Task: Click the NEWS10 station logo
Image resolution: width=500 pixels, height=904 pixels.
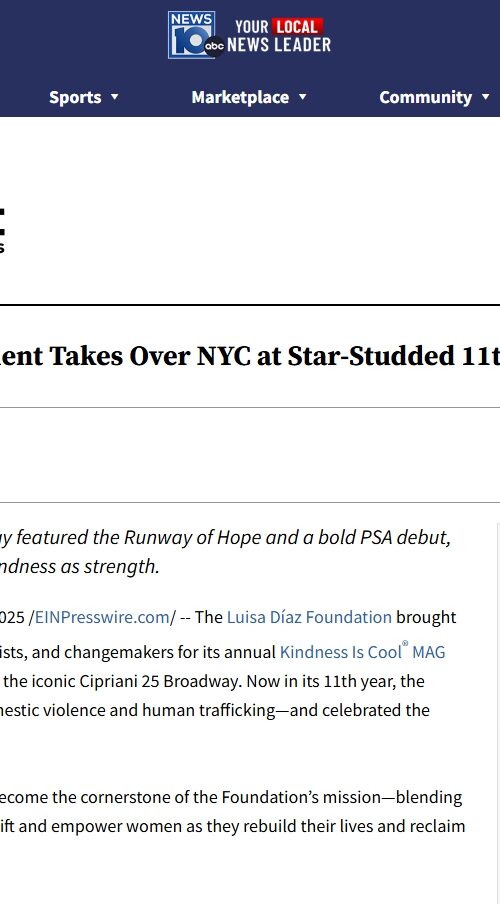Action: click(191, 35)
